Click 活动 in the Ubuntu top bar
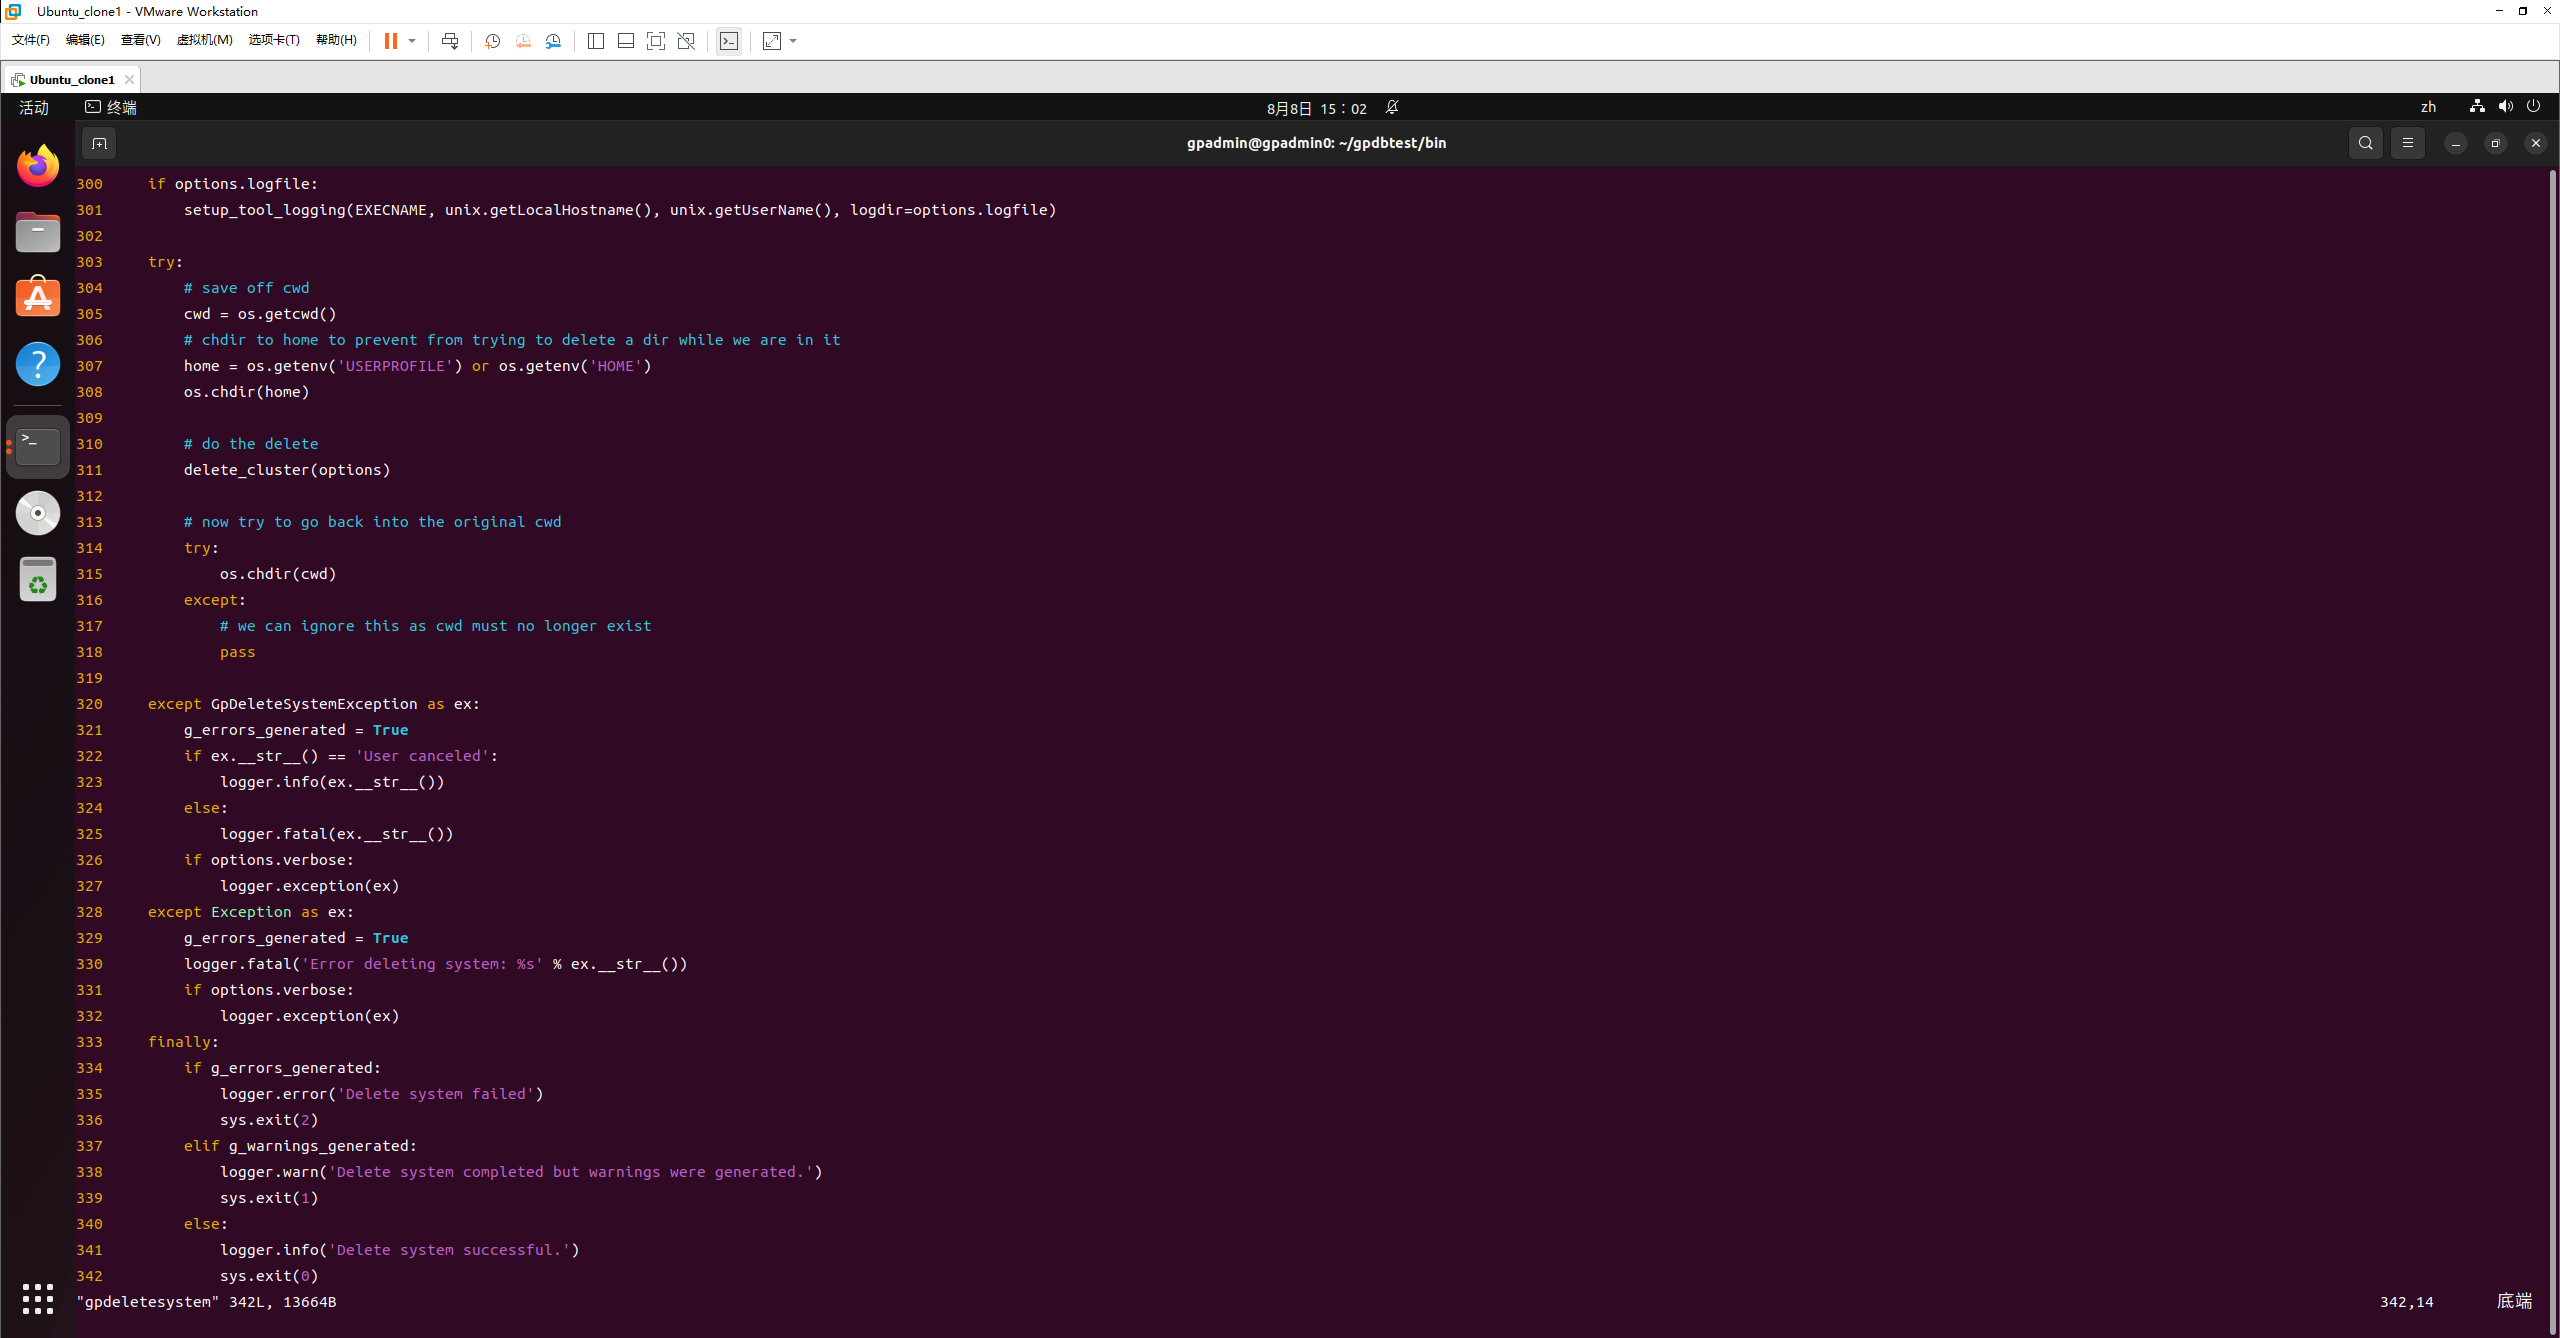 (x=33, y=107)
